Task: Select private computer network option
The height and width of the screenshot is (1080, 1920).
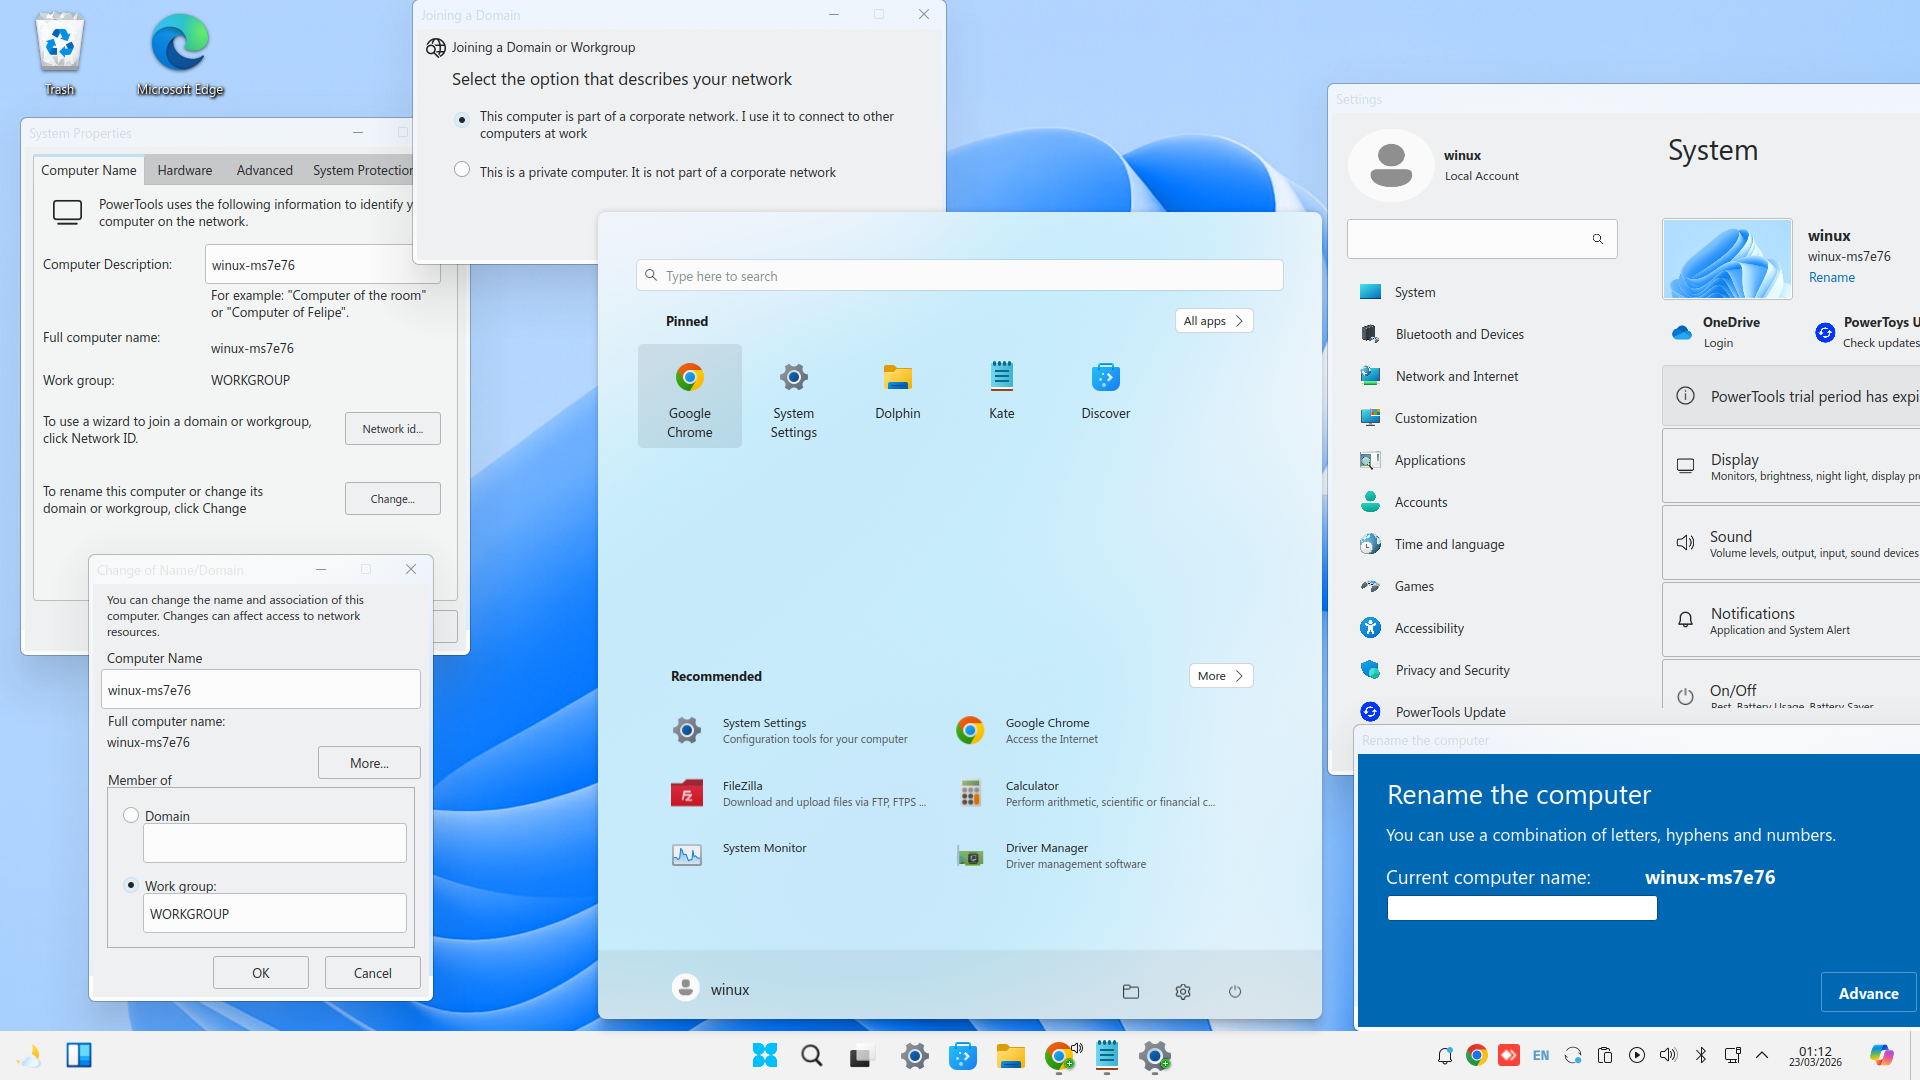Action: pyautogui.click(x=462, y=170)
